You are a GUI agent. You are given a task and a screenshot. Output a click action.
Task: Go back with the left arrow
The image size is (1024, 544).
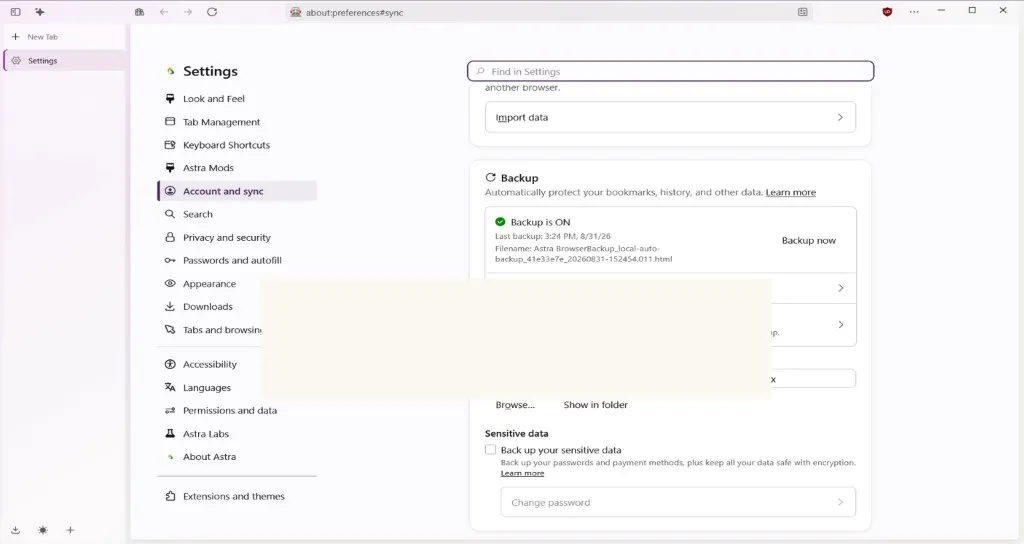pyautogui.click(x=164, y=12)
